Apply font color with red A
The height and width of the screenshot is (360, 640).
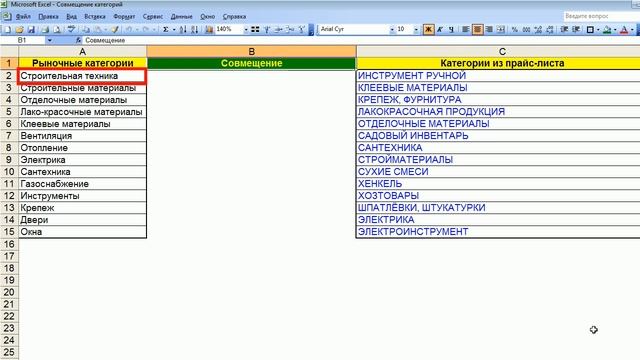pyautogui.click(x=624, y=29)
